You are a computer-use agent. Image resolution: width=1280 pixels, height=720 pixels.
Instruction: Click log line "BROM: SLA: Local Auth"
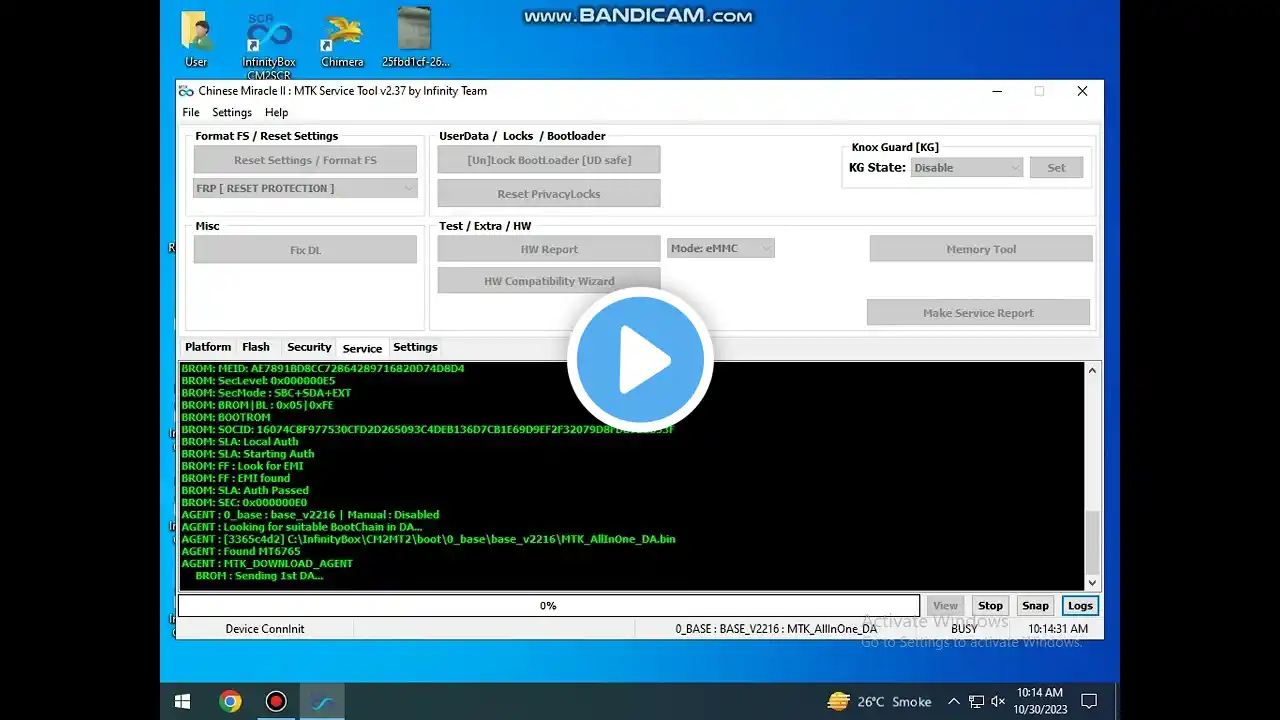tap(240, 441)
